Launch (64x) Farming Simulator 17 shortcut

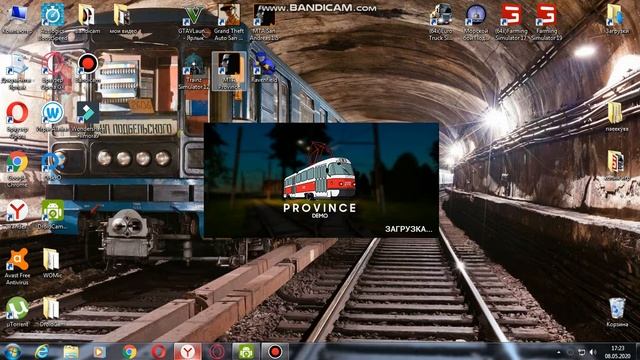[x=511, y=21]
